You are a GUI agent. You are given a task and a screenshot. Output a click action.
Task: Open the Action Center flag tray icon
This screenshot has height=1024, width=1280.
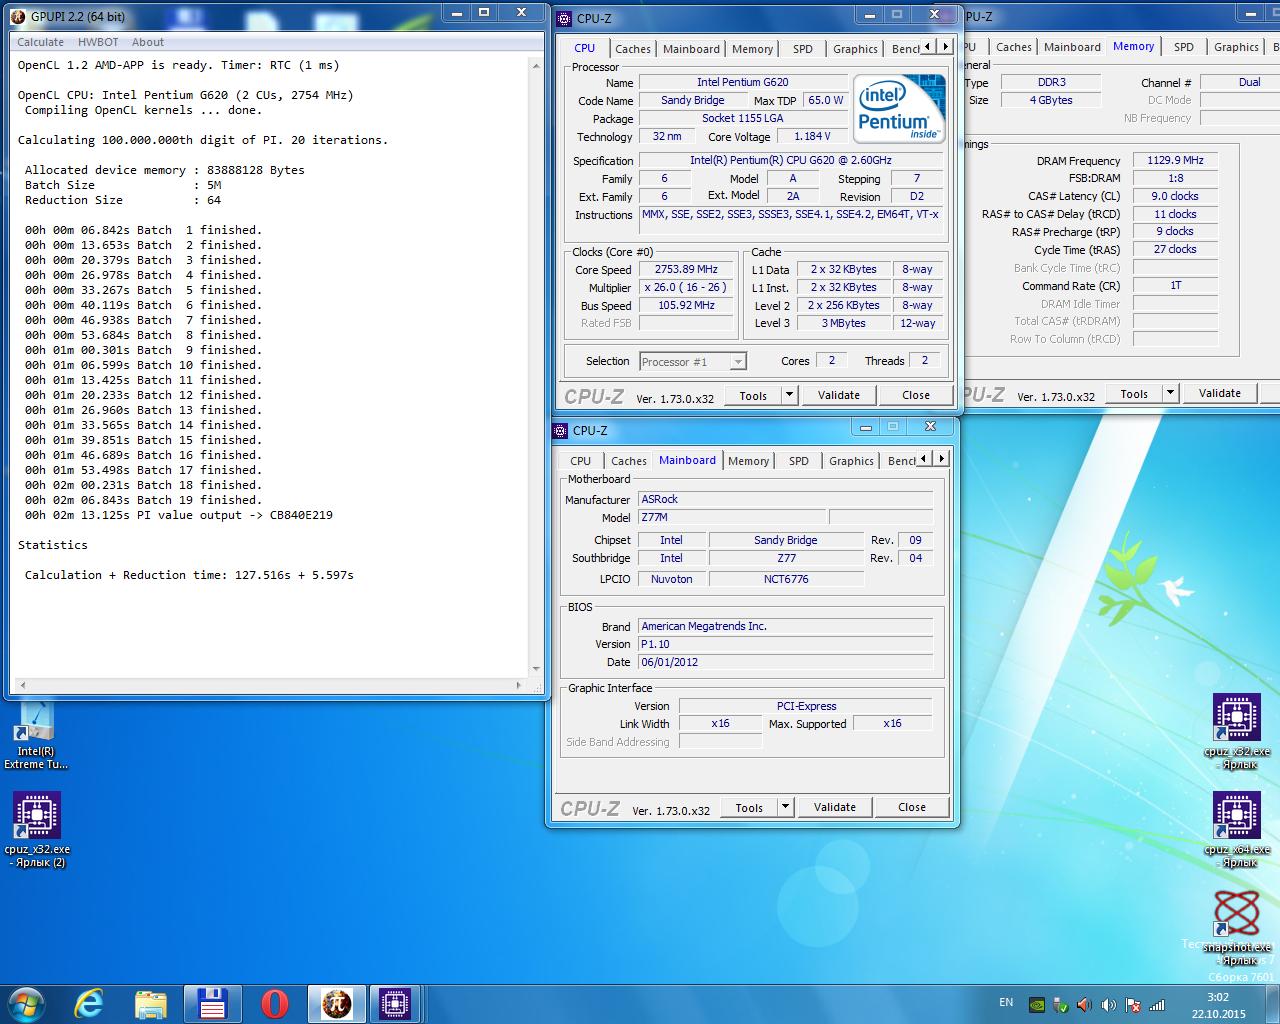coord(1132,1005)
